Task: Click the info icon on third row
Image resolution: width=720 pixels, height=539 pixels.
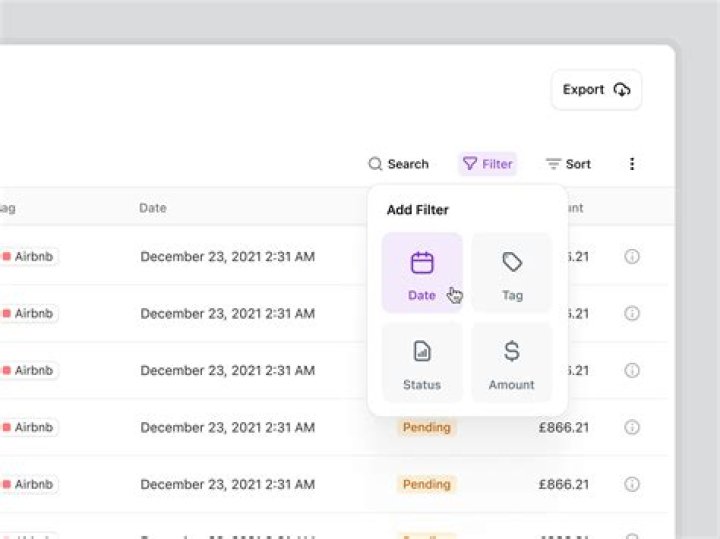Action: [x=632, y=370]
